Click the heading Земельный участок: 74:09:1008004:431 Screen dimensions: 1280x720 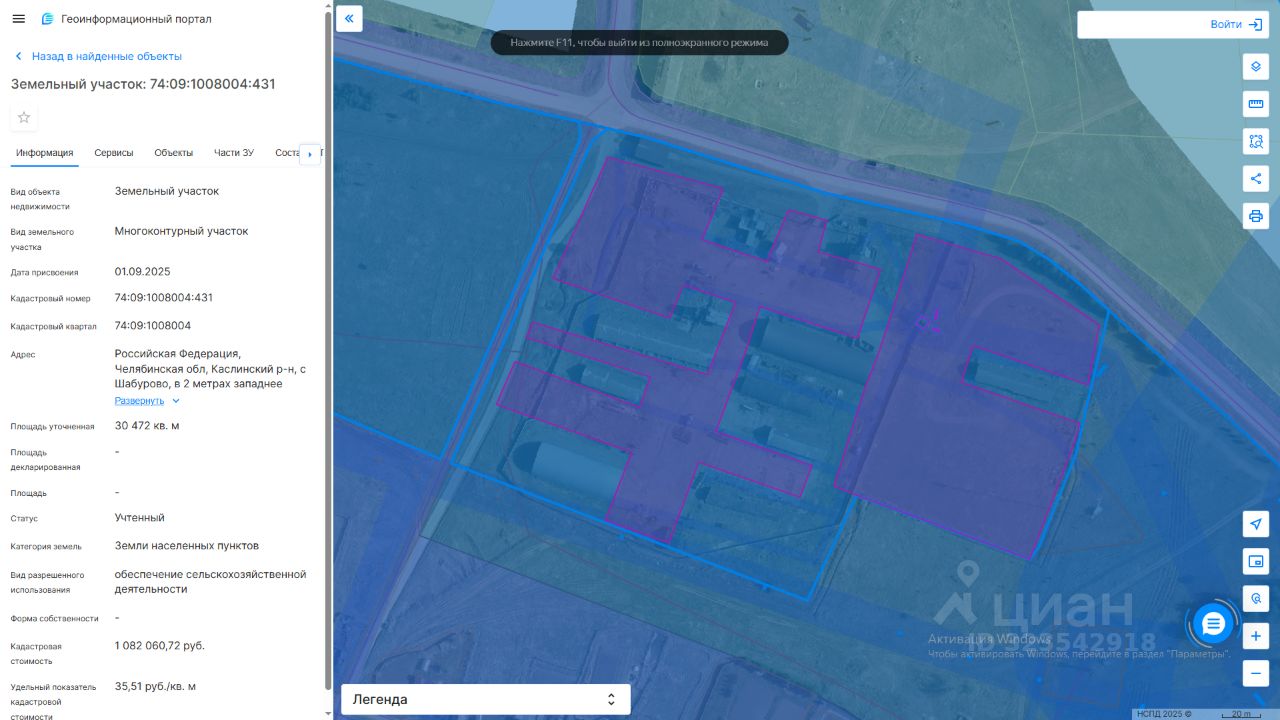click(143, 84)
